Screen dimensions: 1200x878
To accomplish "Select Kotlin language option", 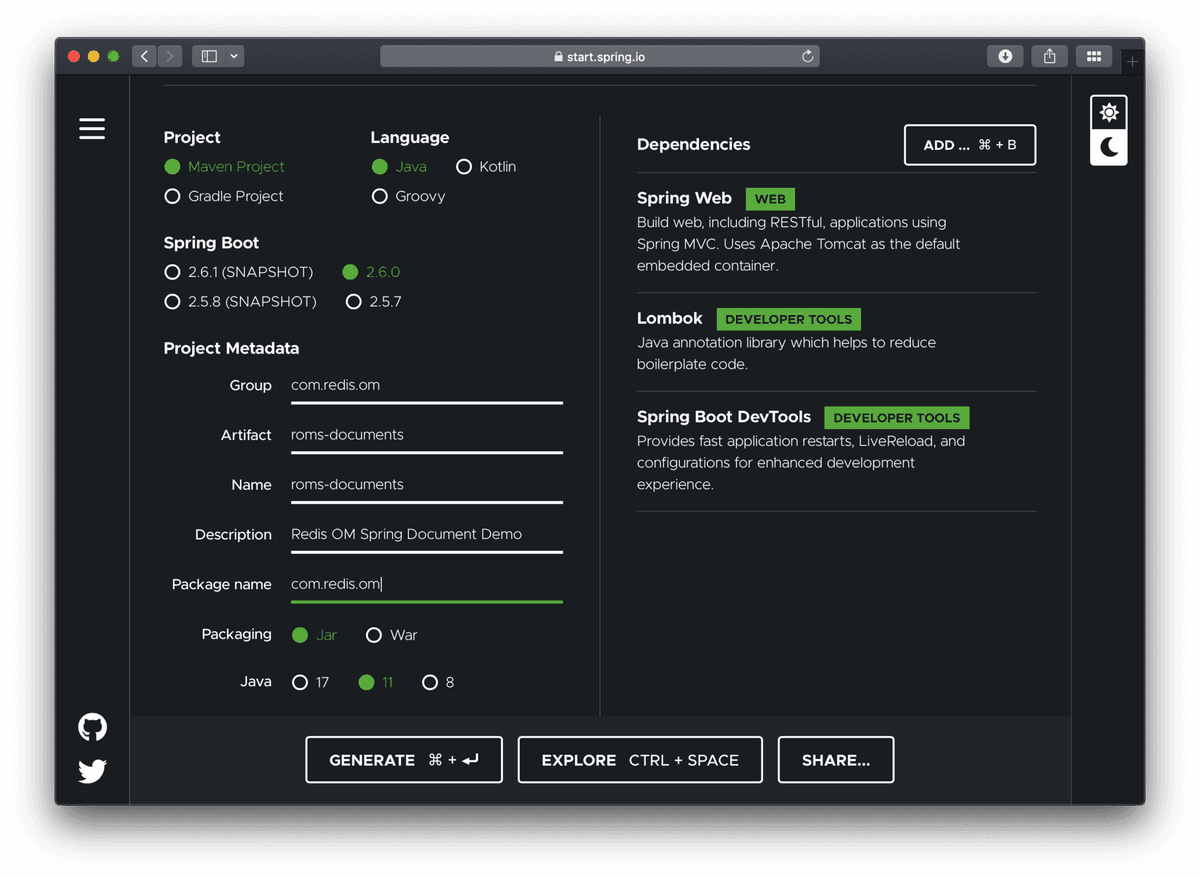I will [x=464, y=167].
